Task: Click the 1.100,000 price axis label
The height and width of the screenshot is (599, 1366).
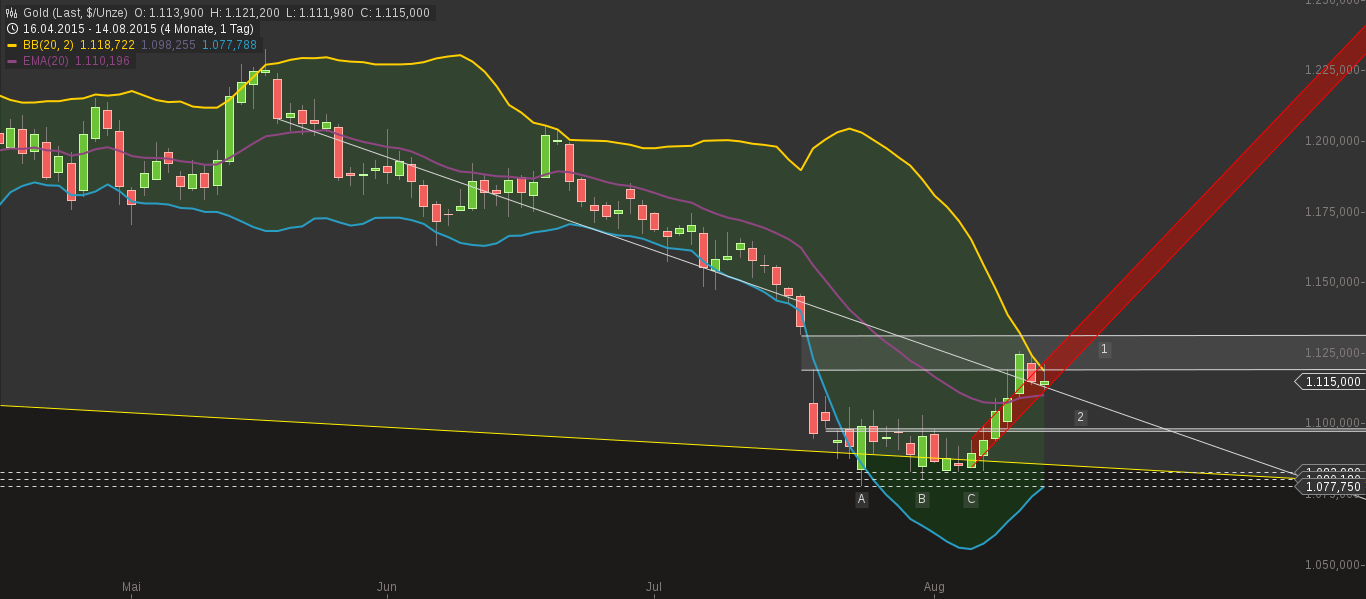Action: point(1333,423)
